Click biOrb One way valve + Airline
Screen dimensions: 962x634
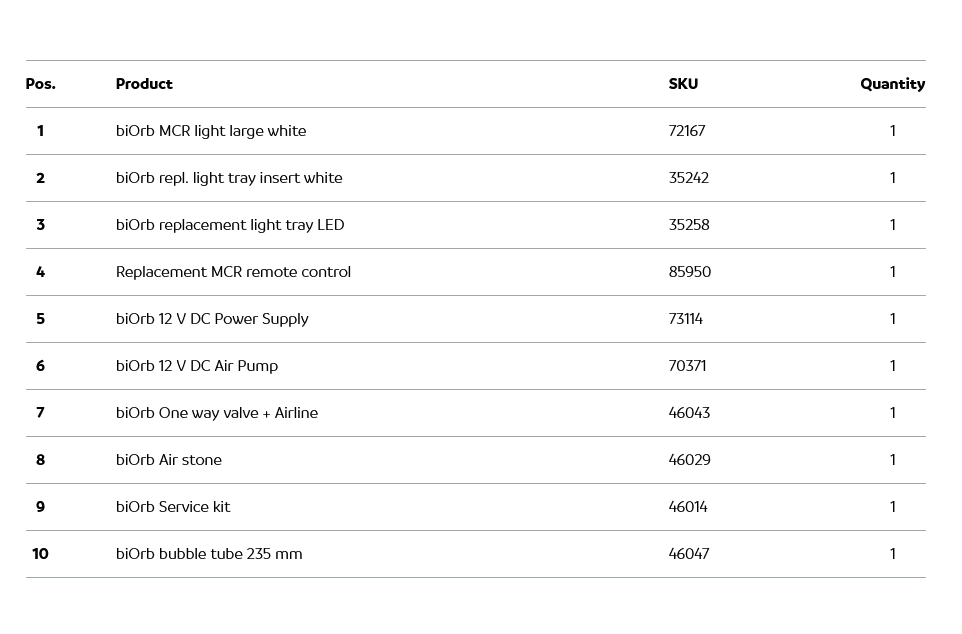coord(217,413)
